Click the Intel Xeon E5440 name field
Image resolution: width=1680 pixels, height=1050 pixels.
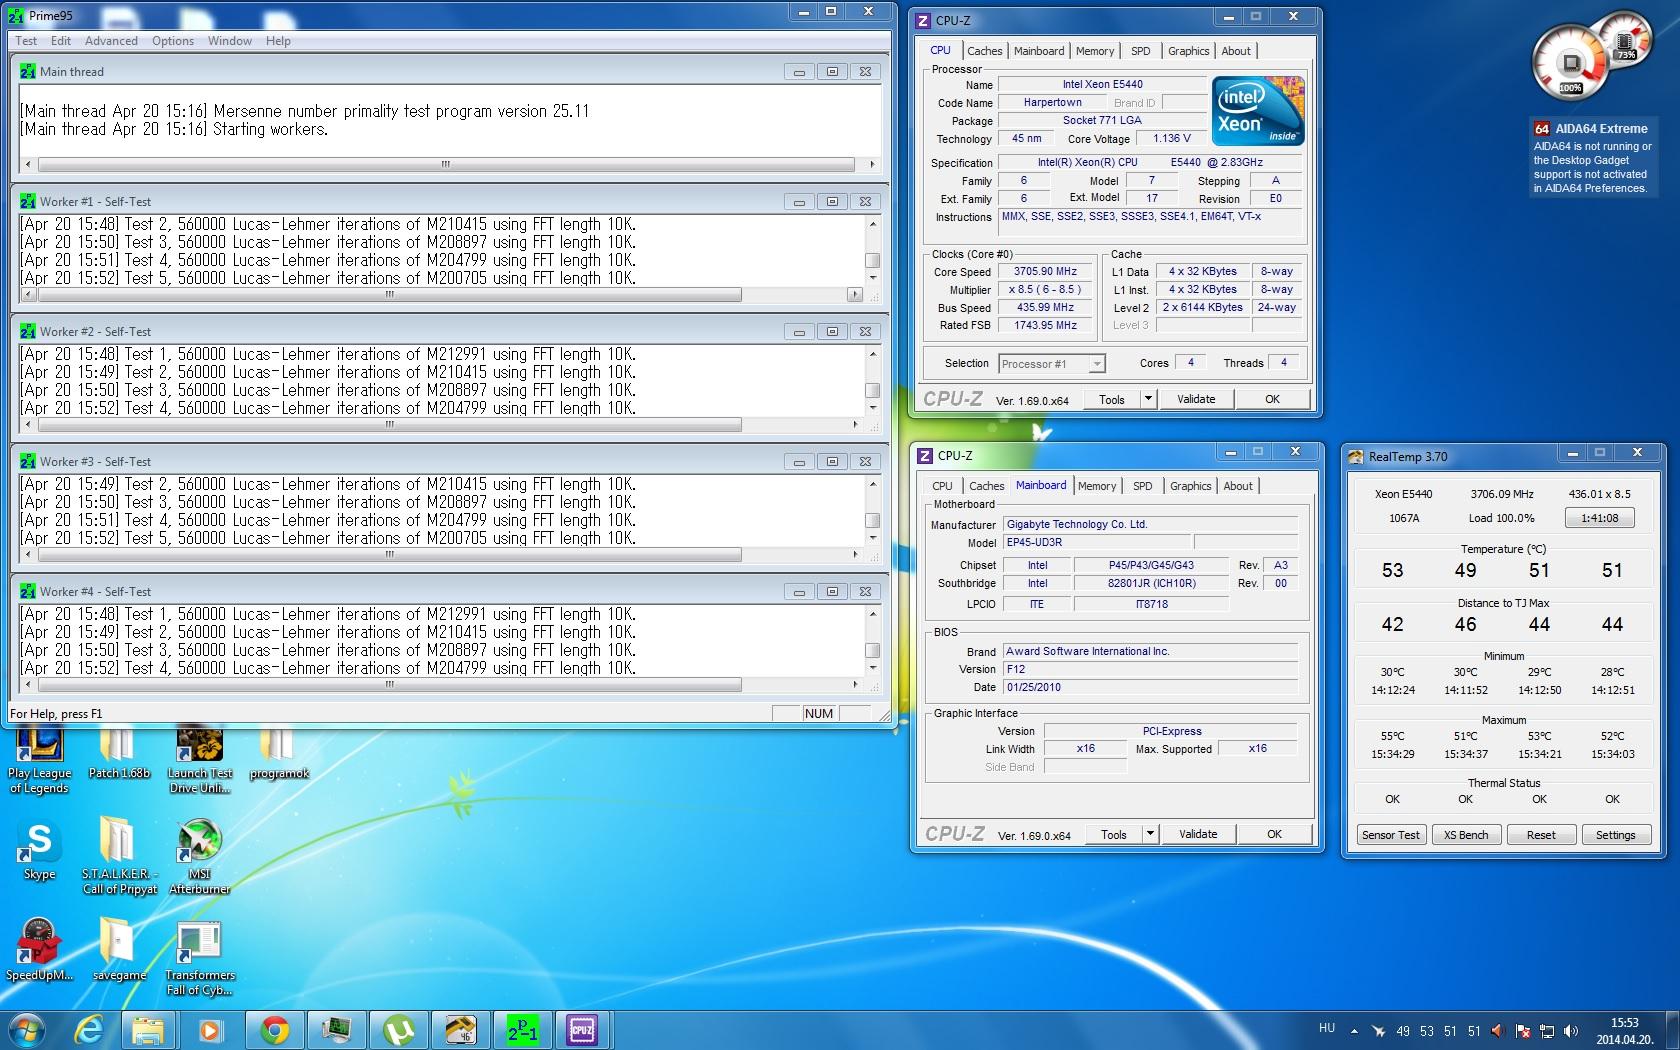1102,85
